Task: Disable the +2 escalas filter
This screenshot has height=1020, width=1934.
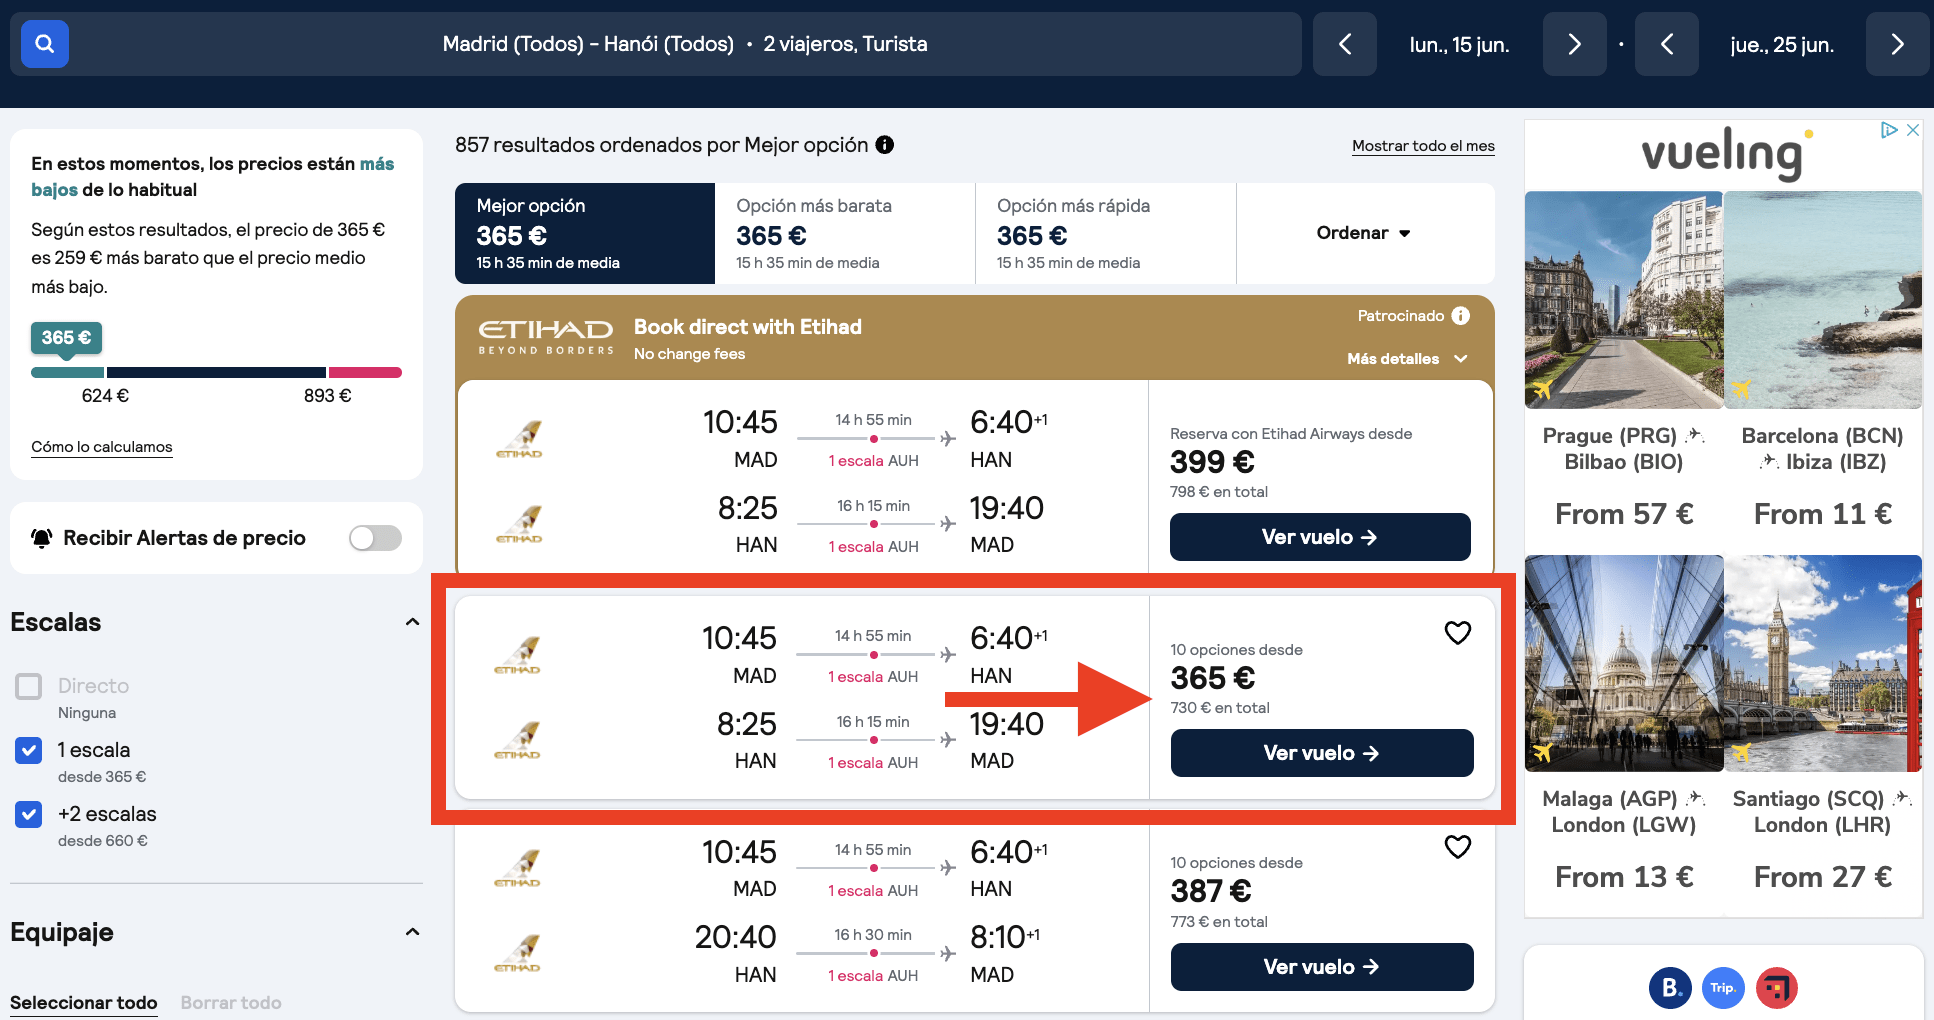Action: pos(28,814)
